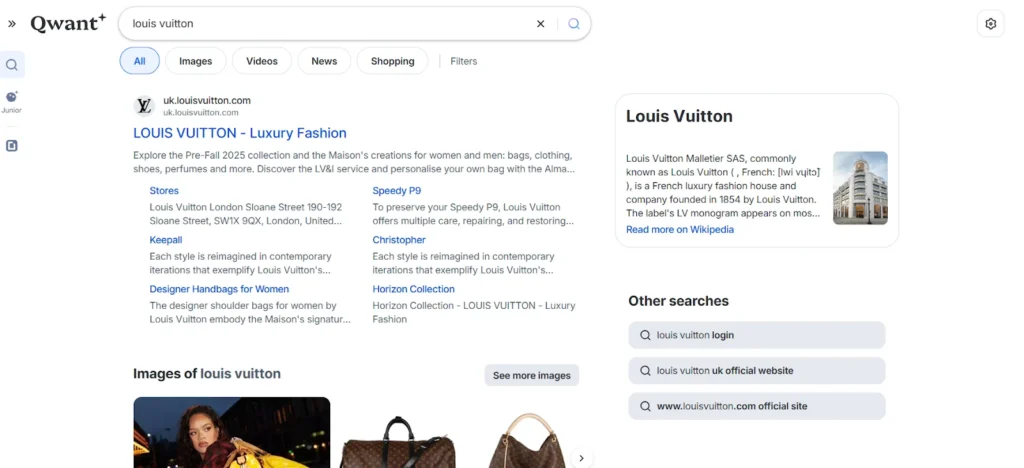Switch to the Images tab
Image resolution: width=1024 pixels, height=468 pixels.
195,61
